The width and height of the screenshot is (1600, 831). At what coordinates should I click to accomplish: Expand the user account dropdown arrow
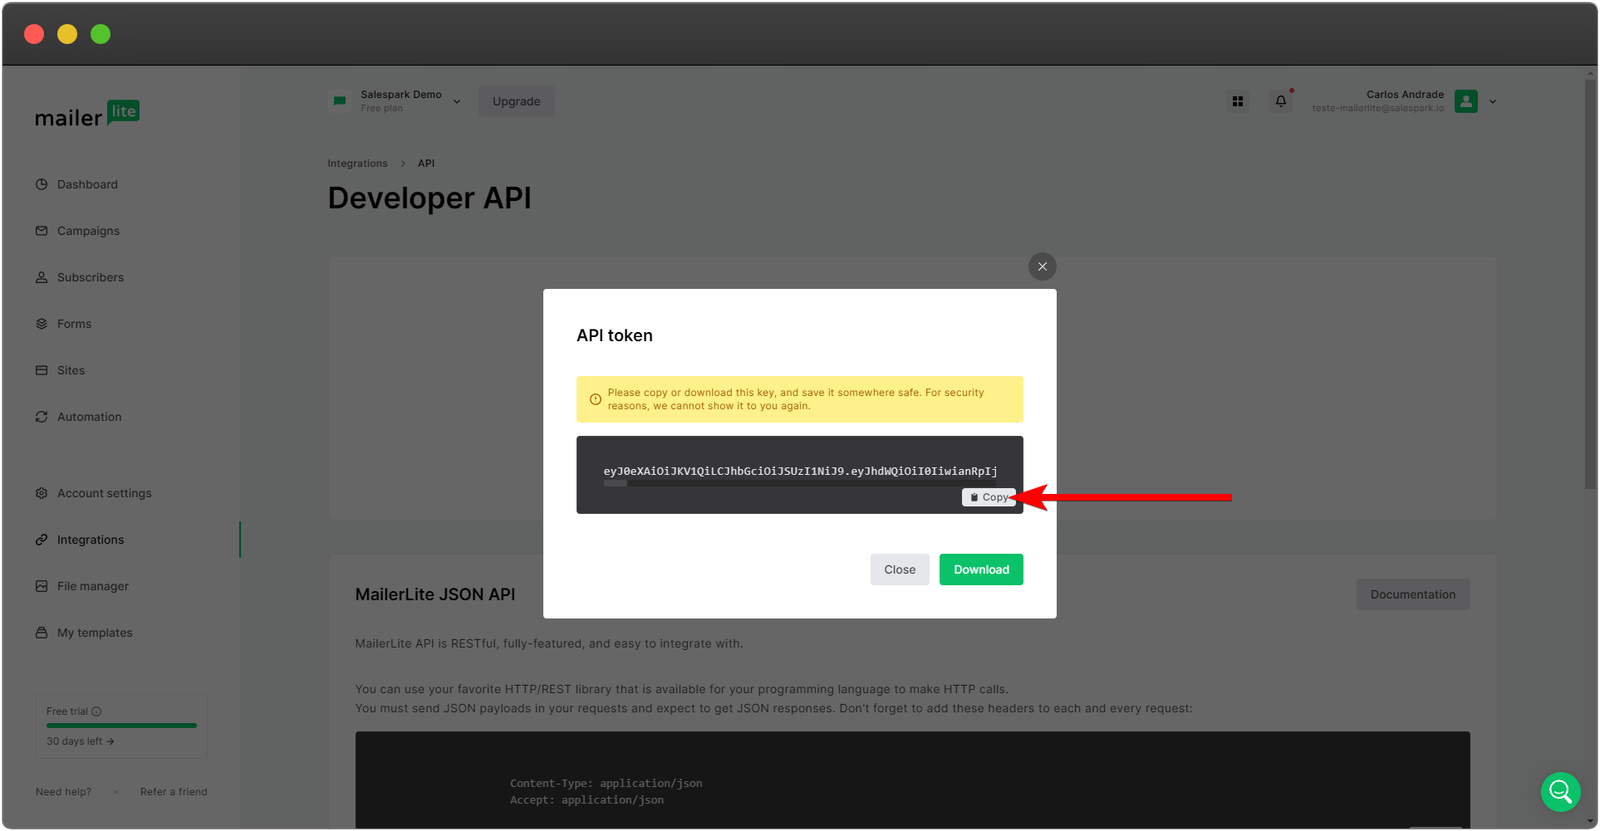tap(1493, 102)
